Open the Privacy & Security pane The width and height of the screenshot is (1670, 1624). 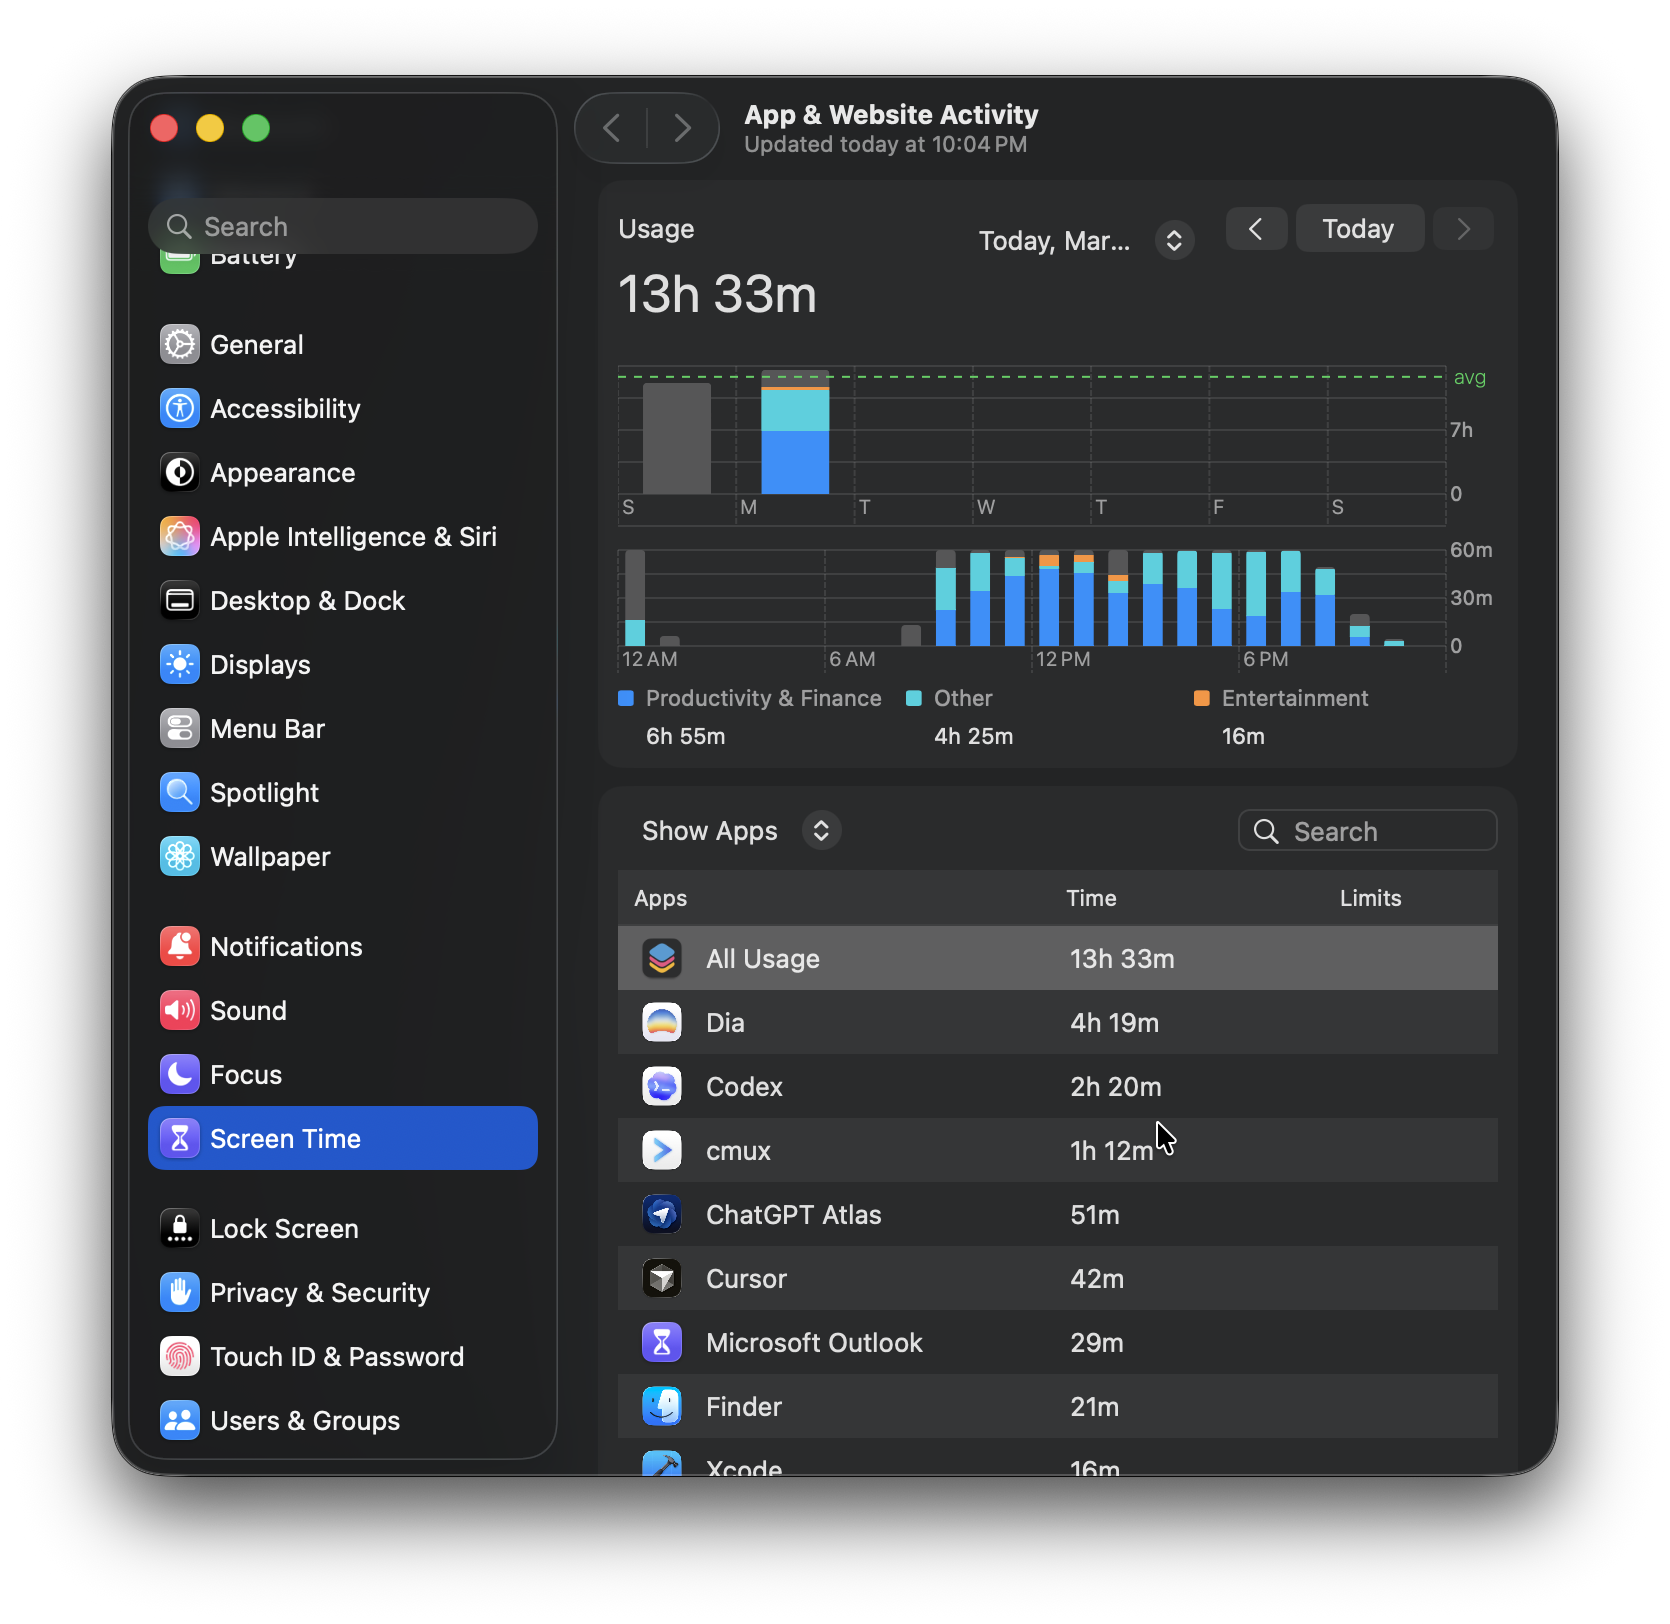(319, 1293)
